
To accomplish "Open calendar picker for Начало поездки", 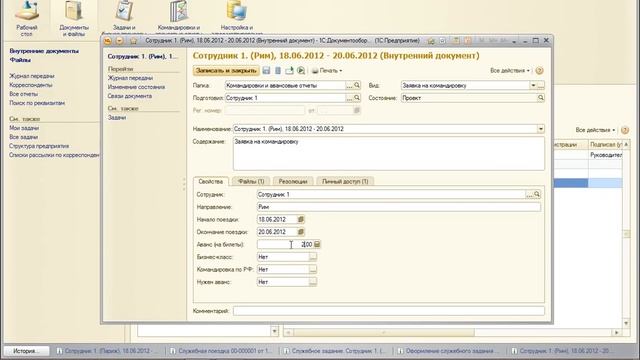I will (301, 220).
